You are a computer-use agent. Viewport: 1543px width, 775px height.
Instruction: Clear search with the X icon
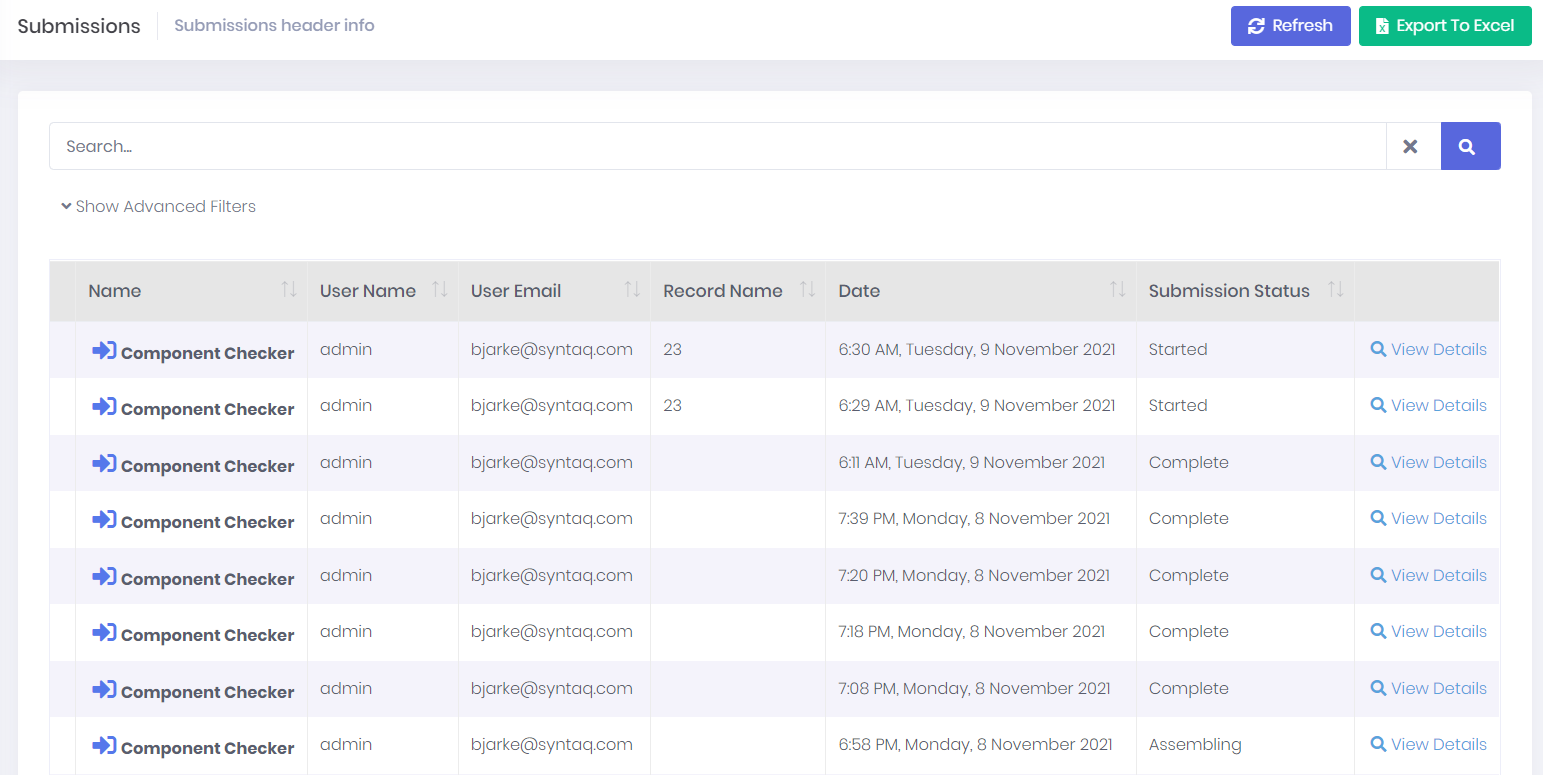pos(1411,146)
